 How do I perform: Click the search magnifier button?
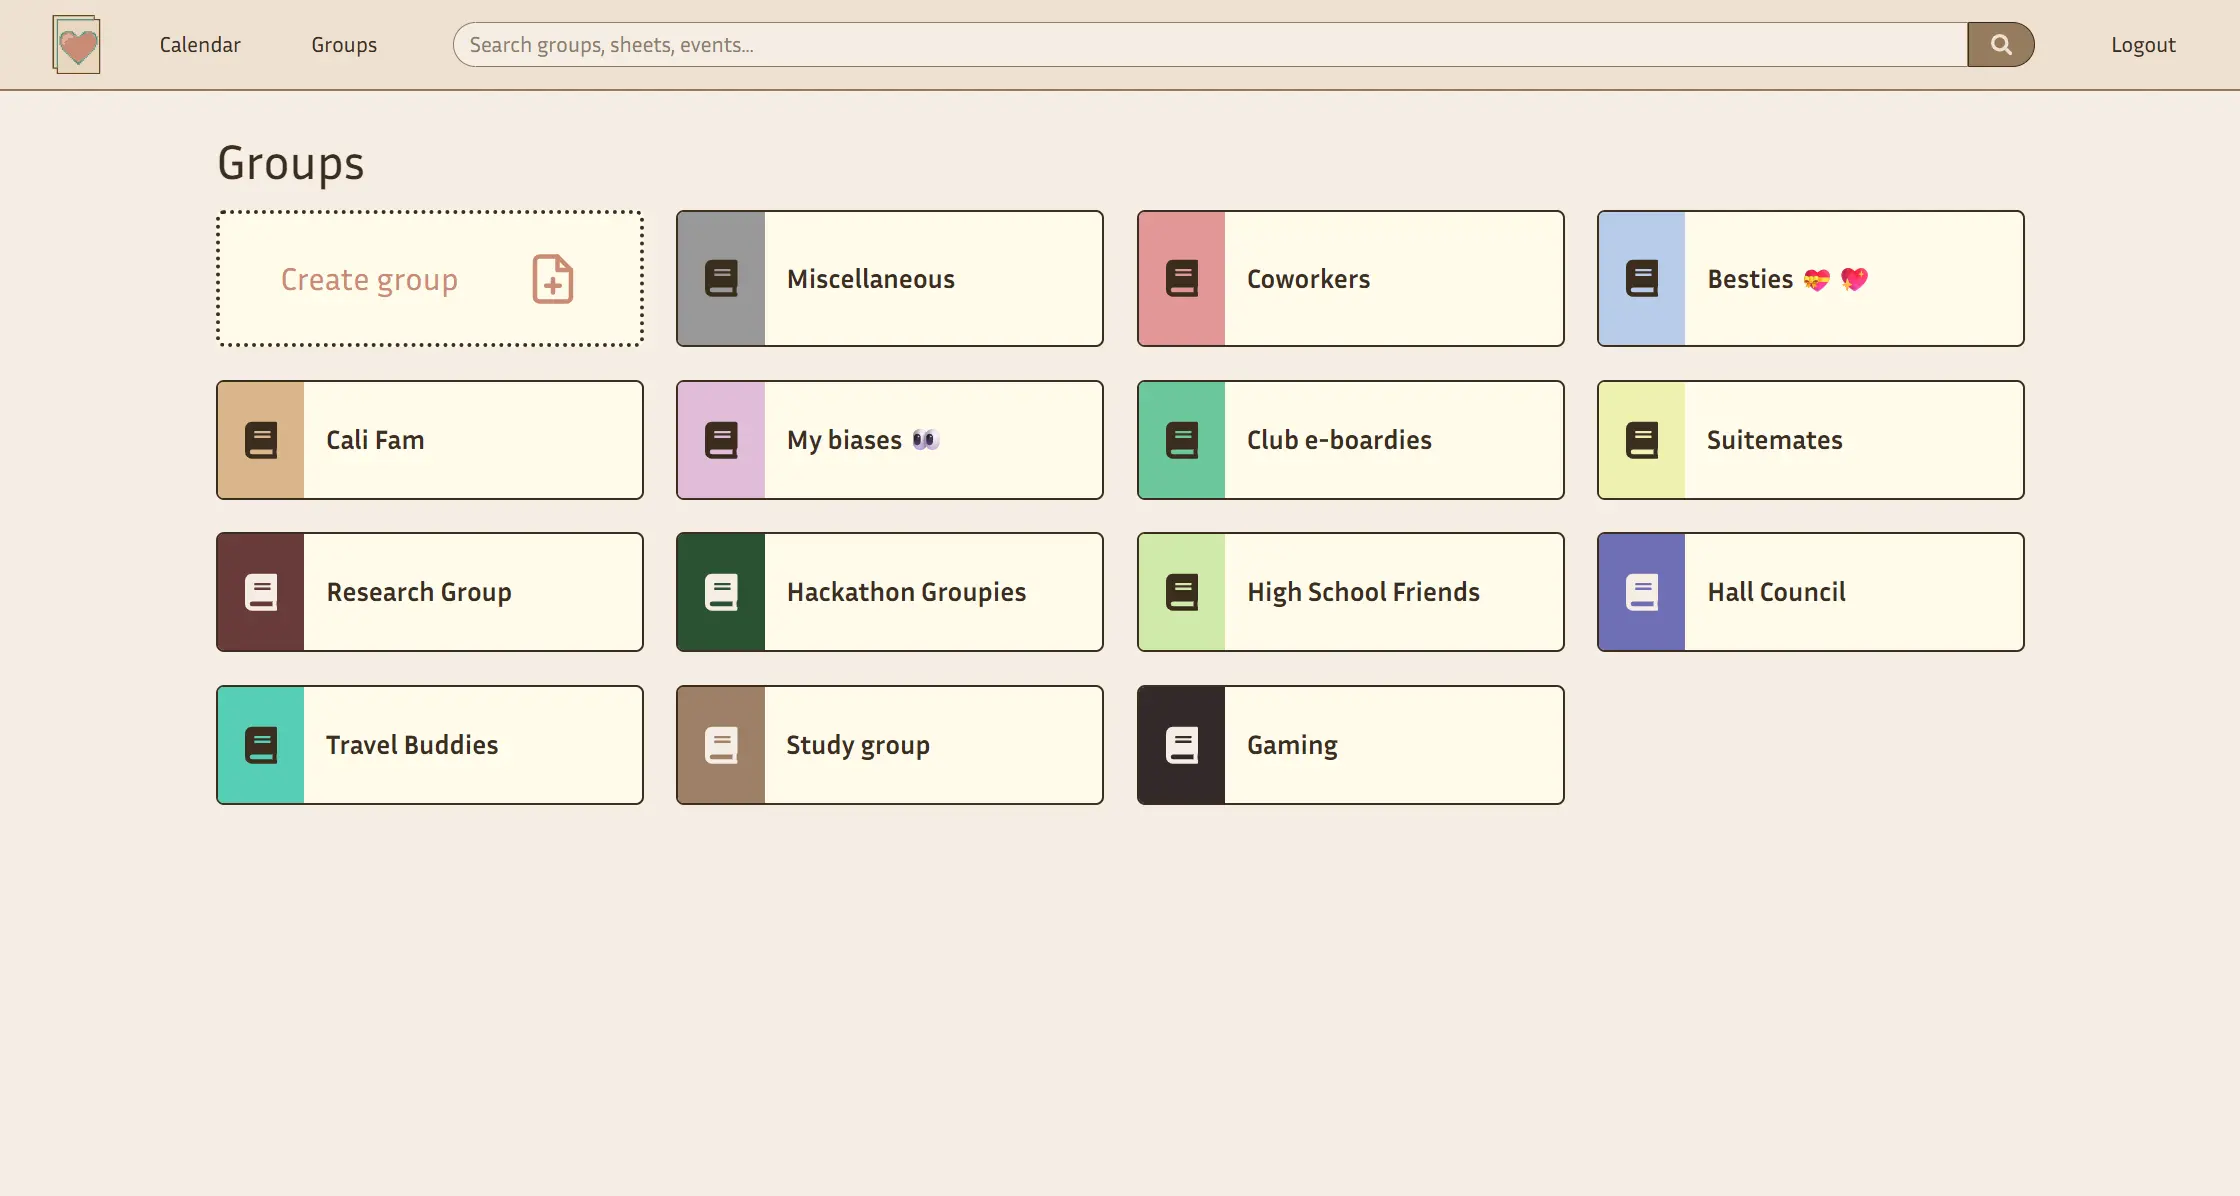[x=2000, y=45]
